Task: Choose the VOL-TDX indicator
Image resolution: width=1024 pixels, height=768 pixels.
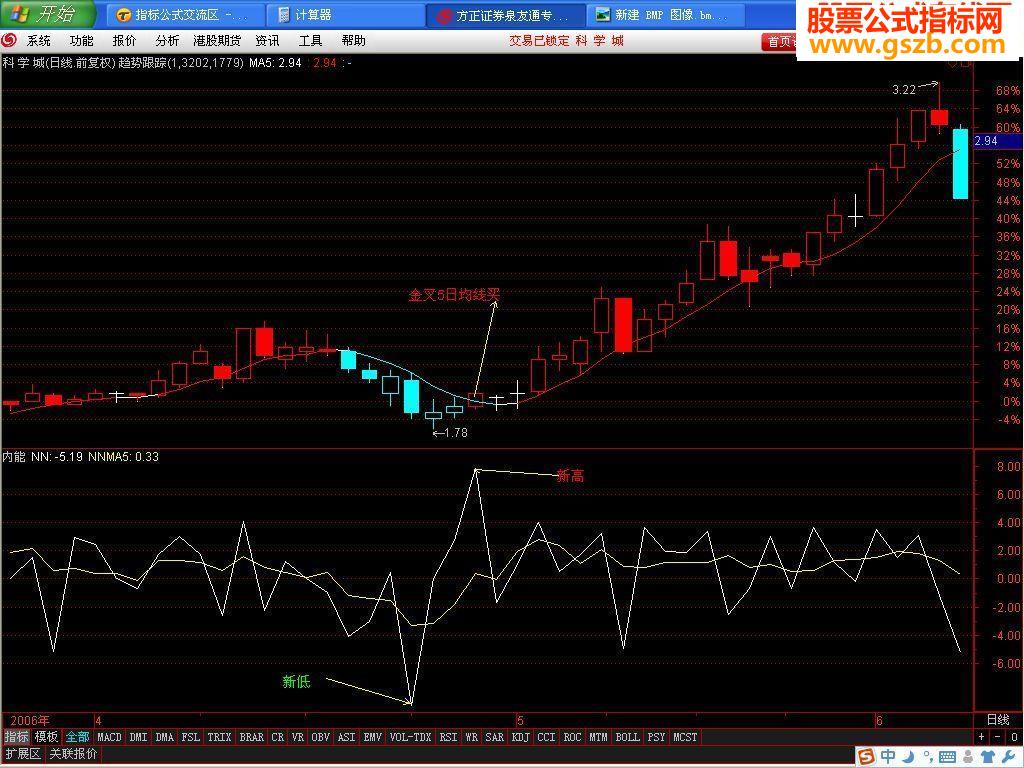Action: pos(411,737)
